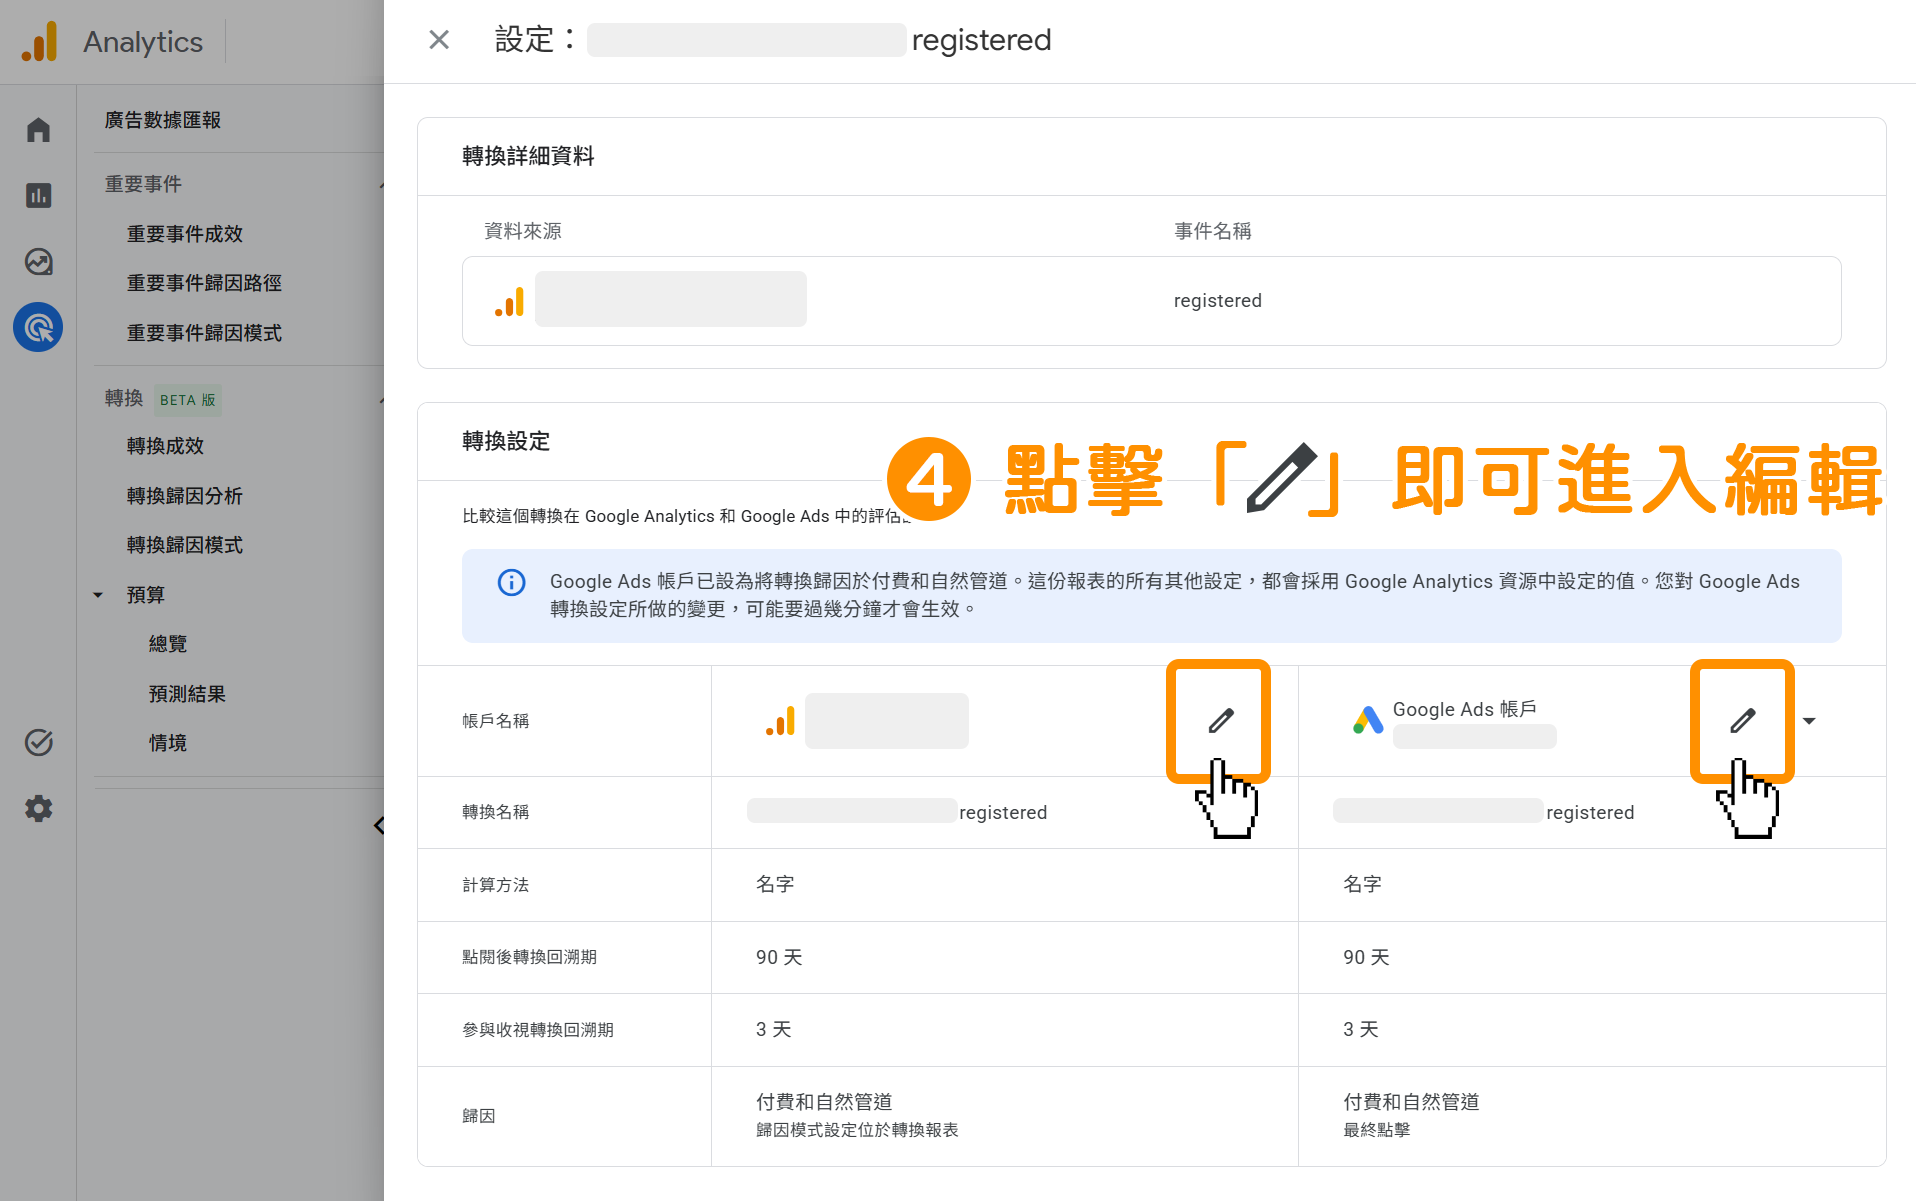Collapse the left navigation panel chevron
Viewport: 1916px width, 1201px height.
pos(379,825)
